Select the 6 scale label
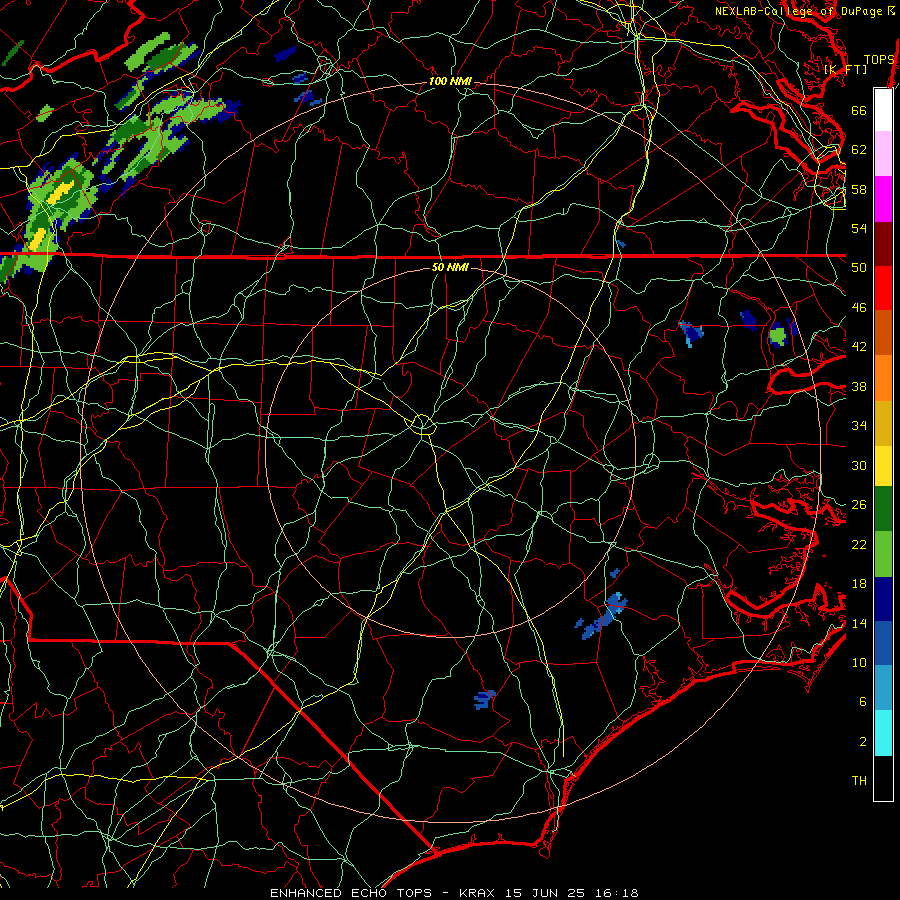The image size is (900, 900). 863,701
